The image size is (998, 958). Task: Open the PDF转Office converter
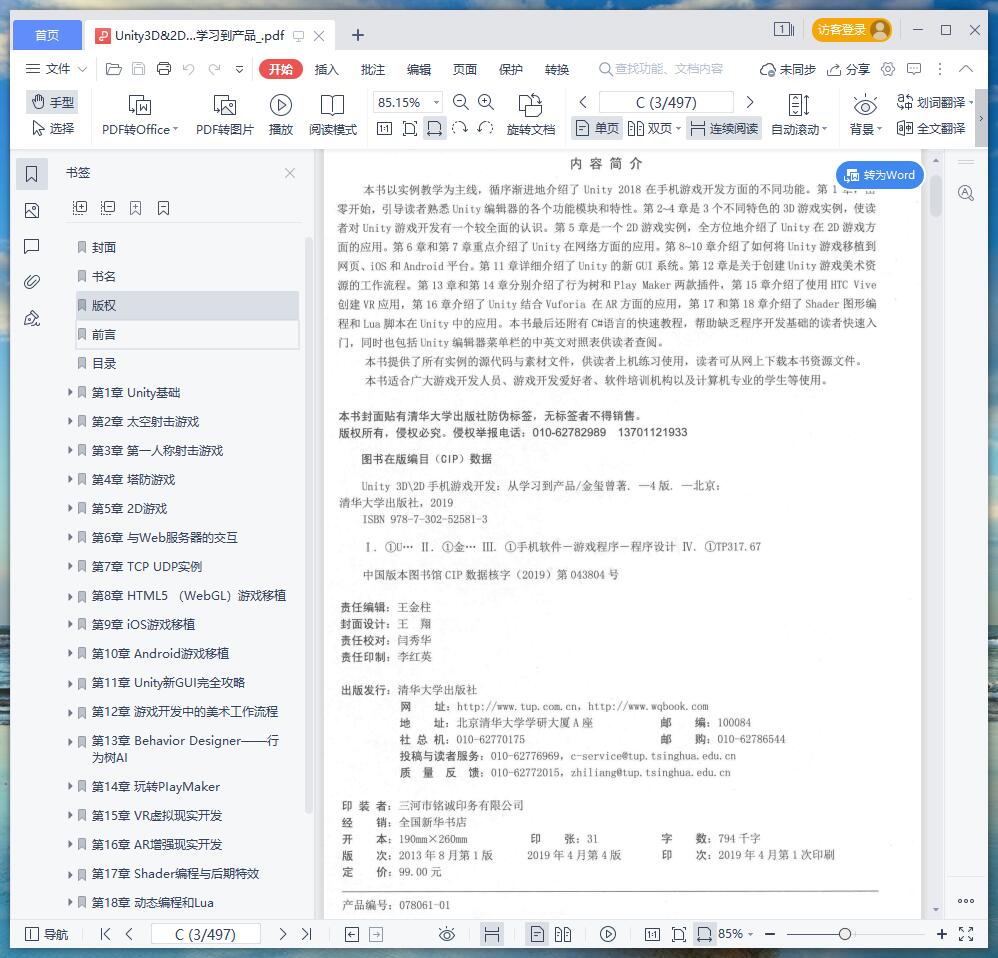(x=140, y=115)
